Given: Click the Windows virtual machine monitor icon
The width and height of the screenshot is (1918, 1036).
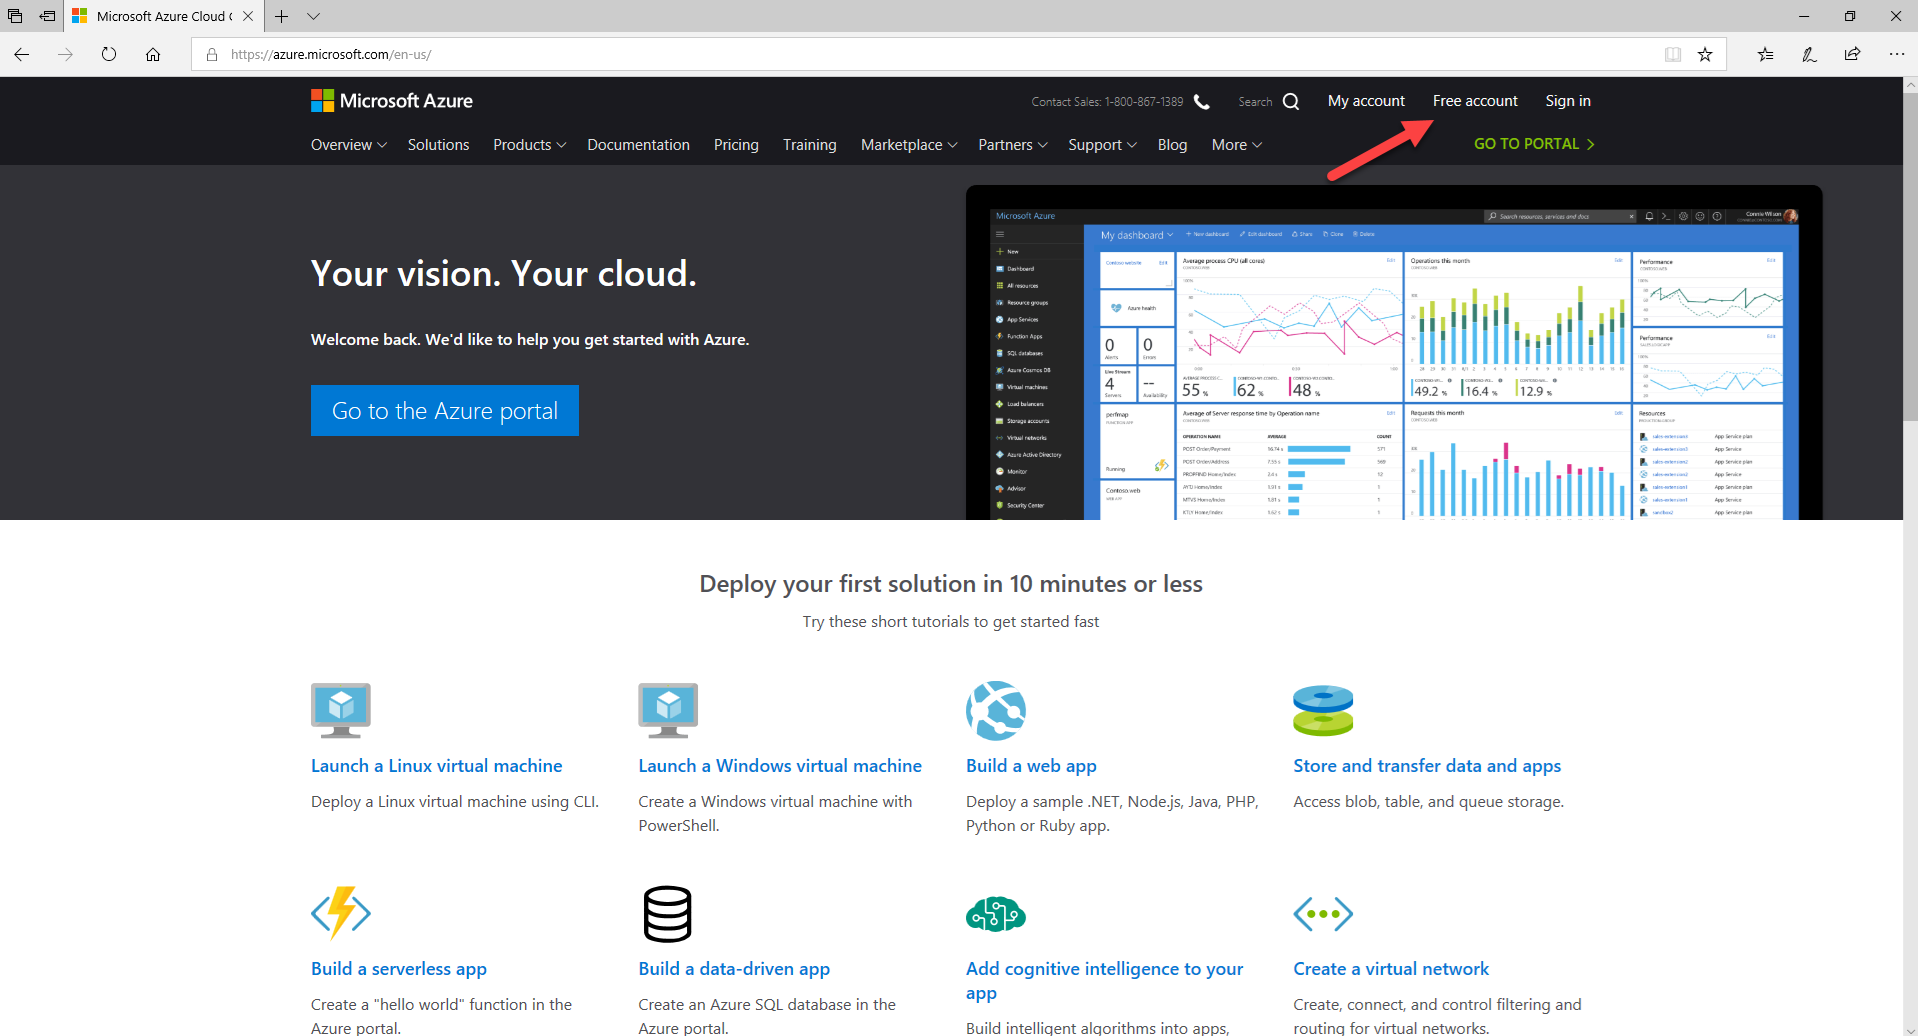Looking at the screenshot, I should [668, 710].
